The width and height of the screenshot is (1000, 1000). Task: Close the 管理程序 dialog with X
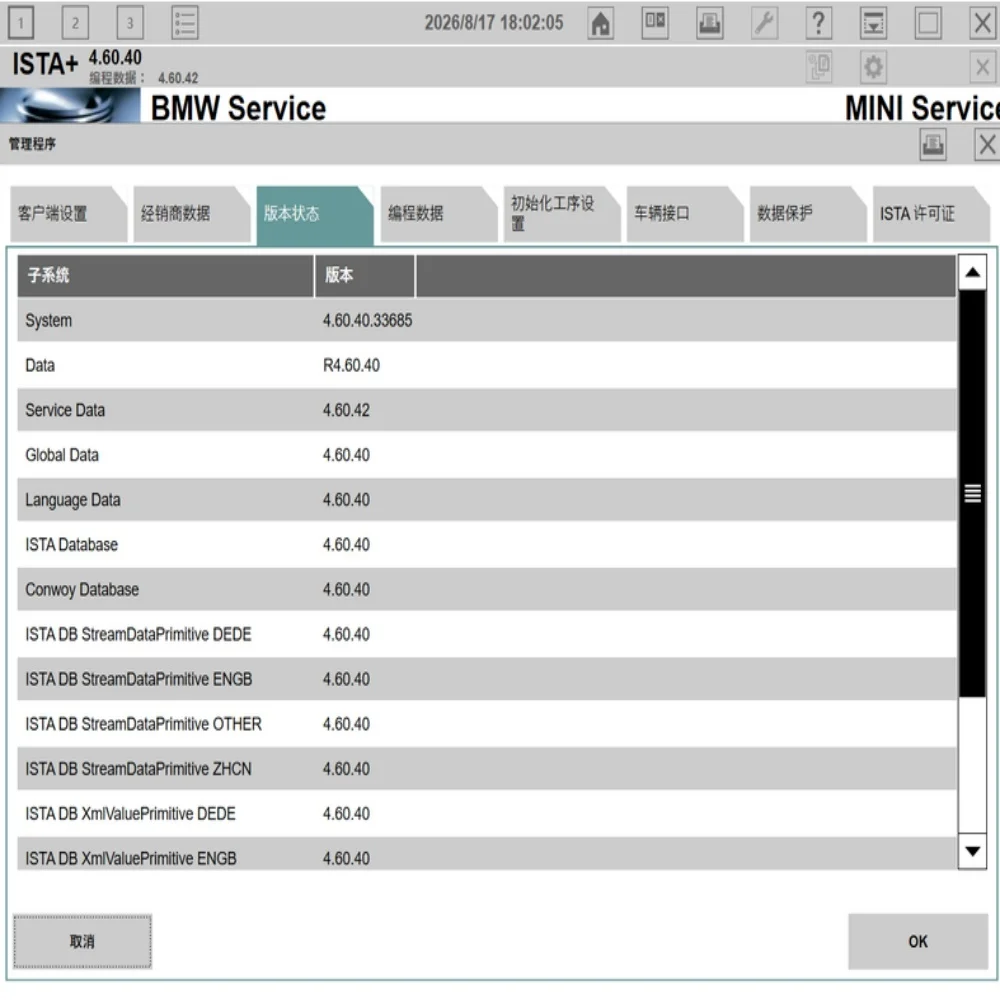pyautogui.click(x=987, y=145)
